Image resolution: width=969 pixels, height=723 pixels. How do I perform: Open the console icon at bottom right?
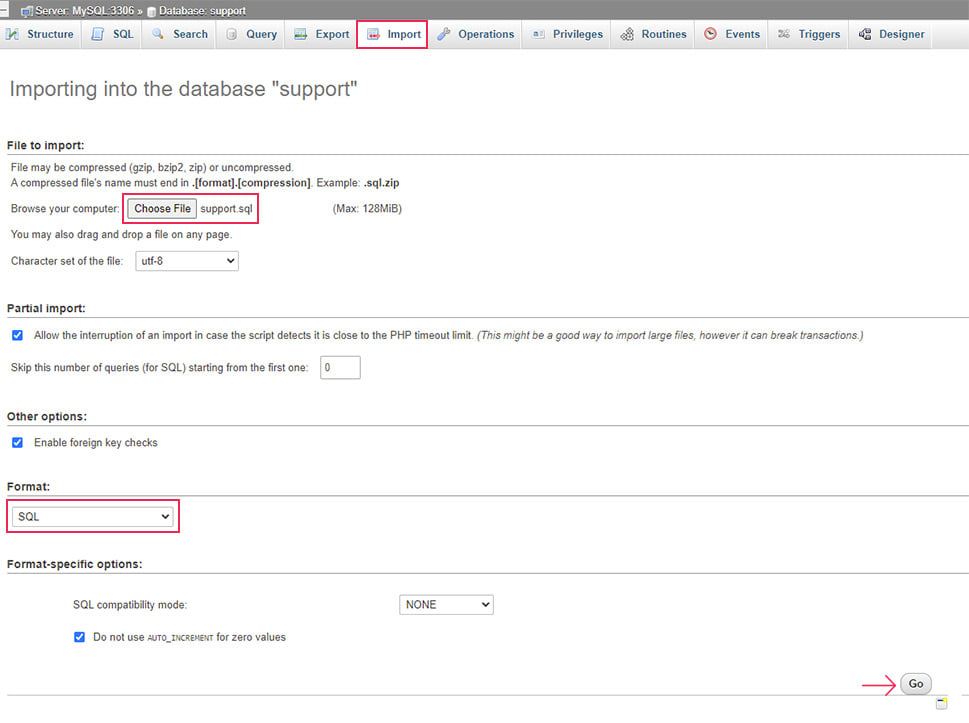(x=941, y=703)
